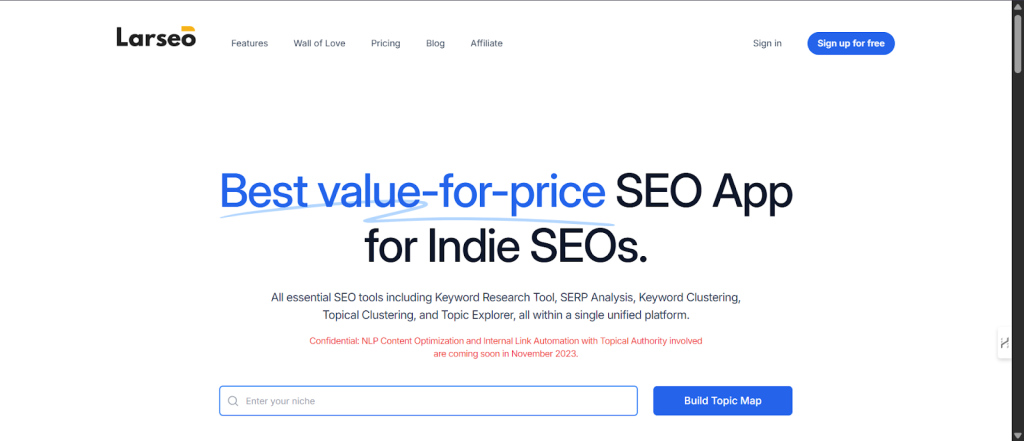Open the Affiliate page
Image resolution: width=1024 pixels, height=441 pixels.
(486, 43)
